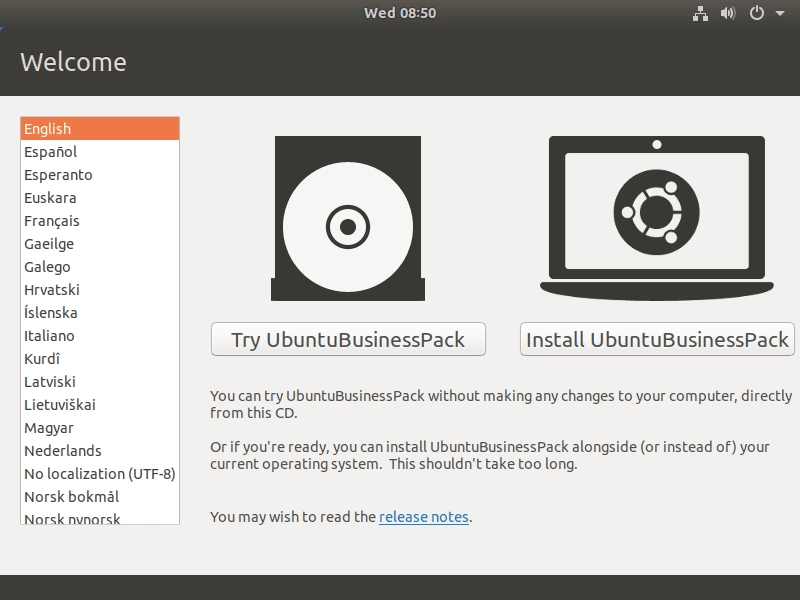Select Norsk bokmål in the language list
The width and height of the screenshot is (800, 600).
coord(100,496)
